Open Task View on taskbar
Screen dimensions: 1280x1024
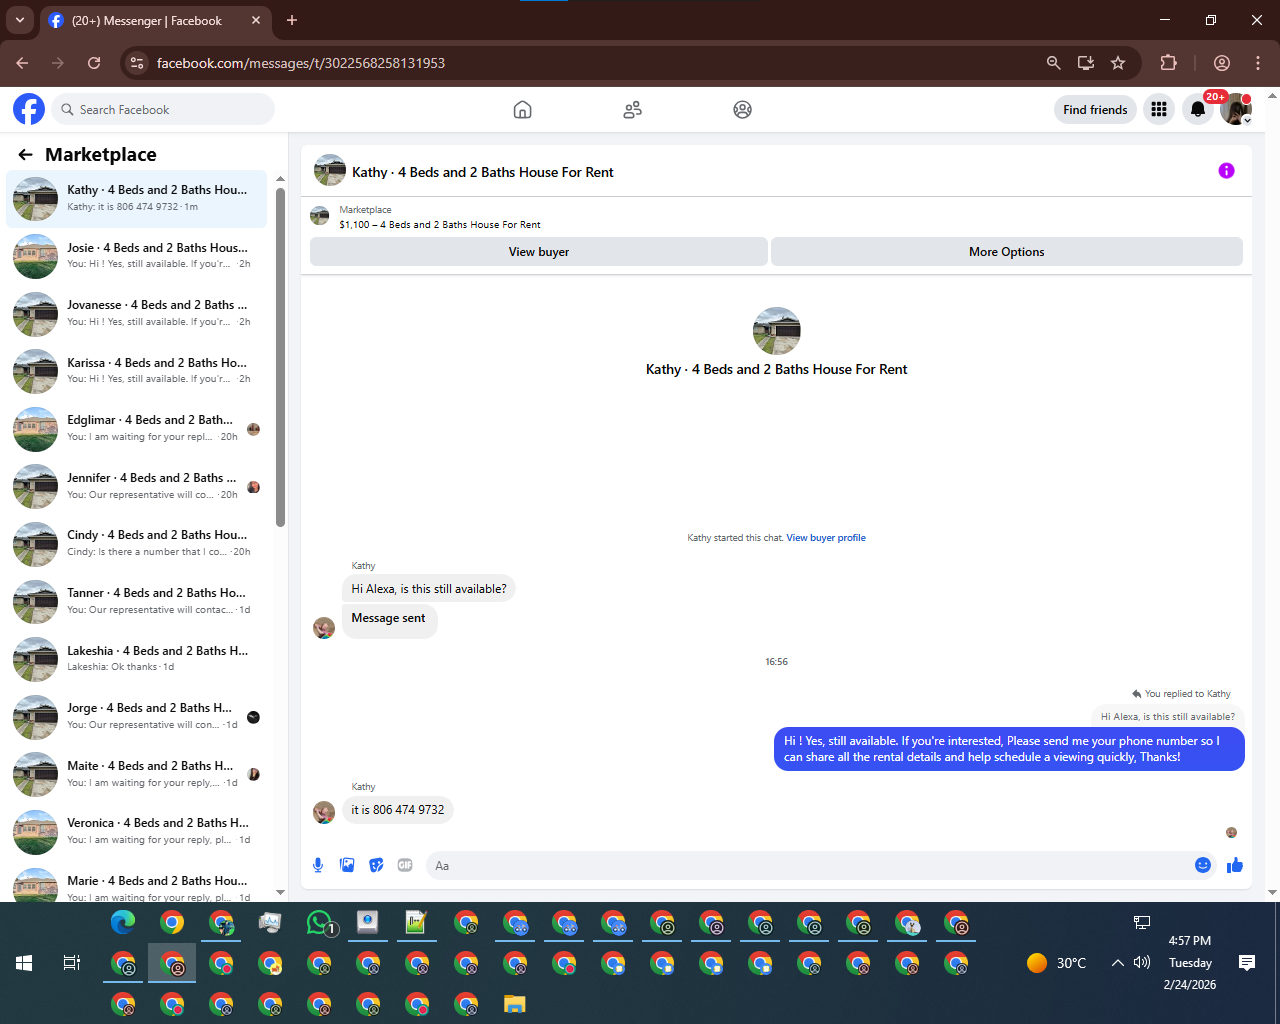[x=72, y=963]
